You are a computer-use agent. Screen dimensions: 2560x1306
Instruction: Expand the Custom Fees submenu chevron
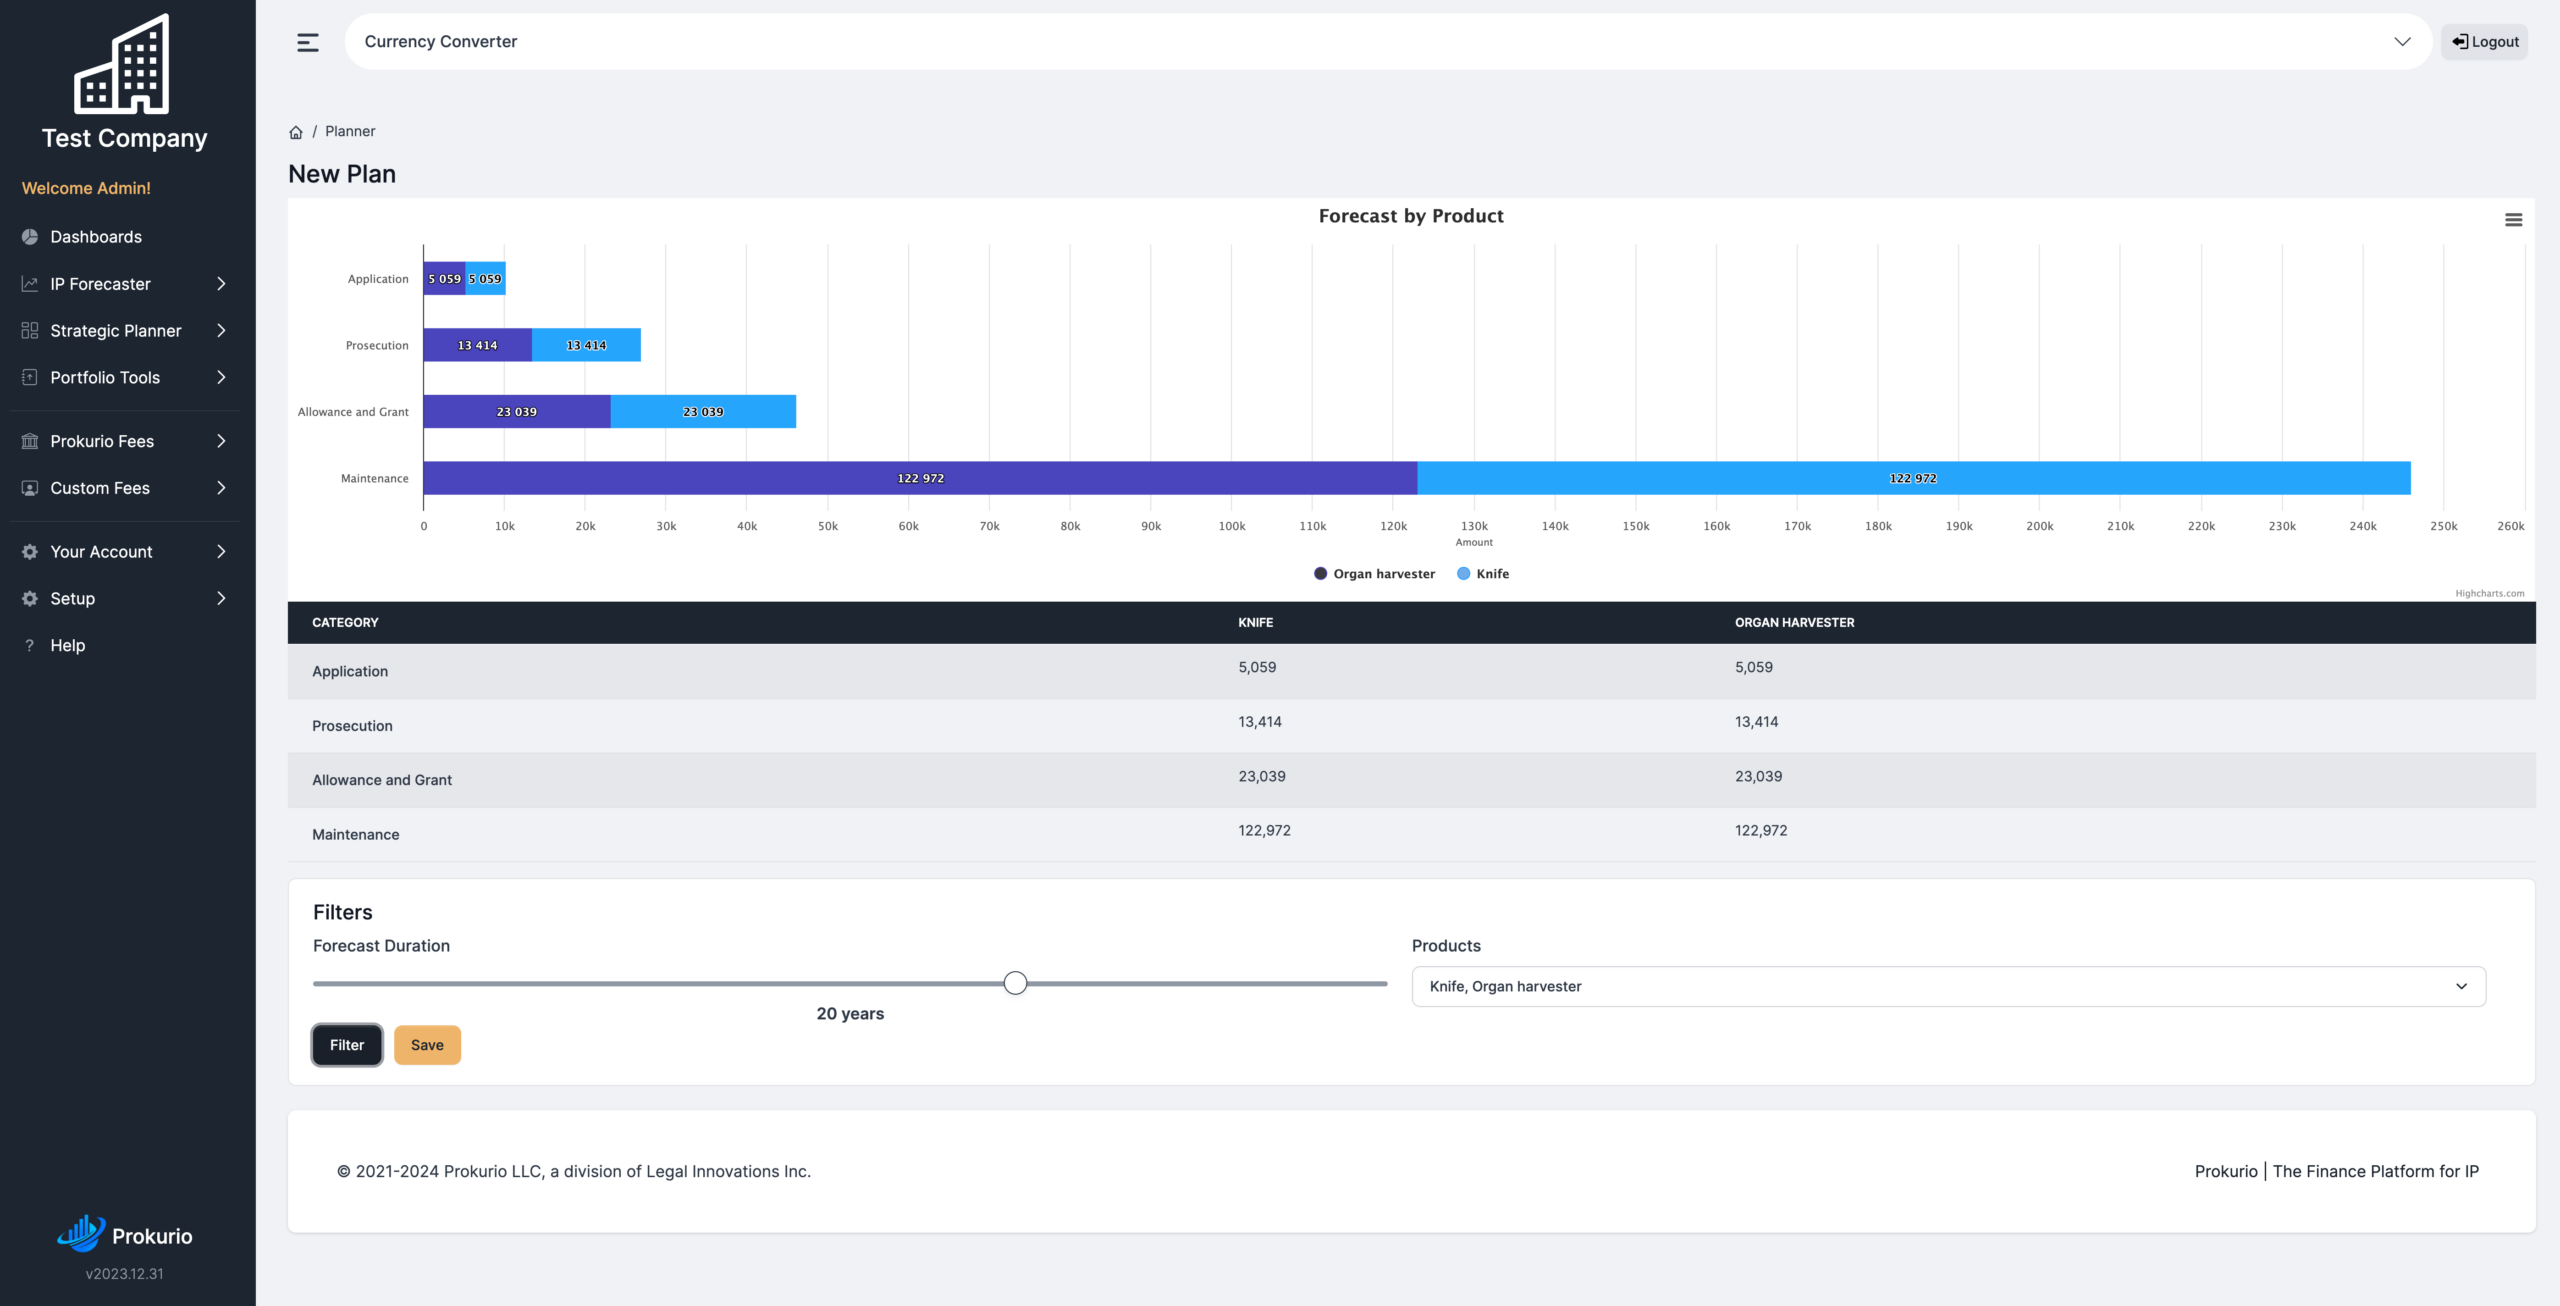coord(221,488)
